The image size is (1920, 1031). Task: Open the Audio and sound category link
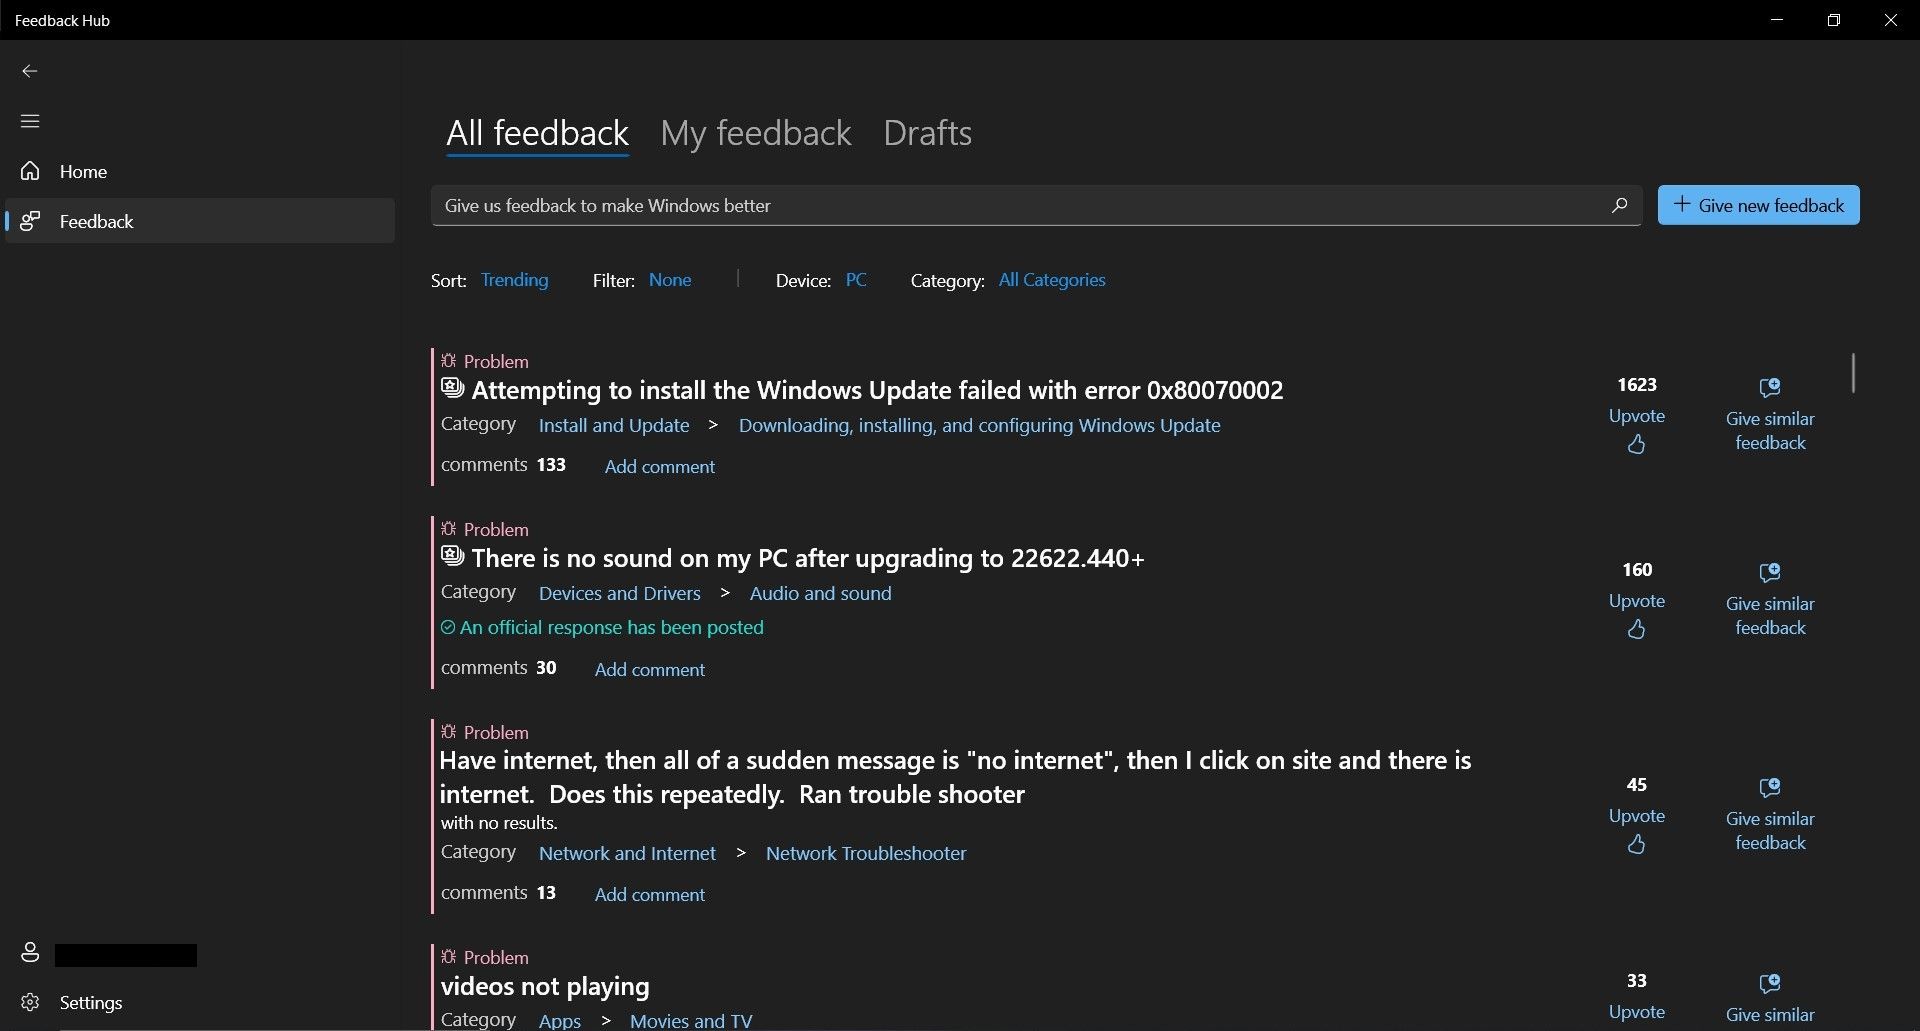[820, 593]
